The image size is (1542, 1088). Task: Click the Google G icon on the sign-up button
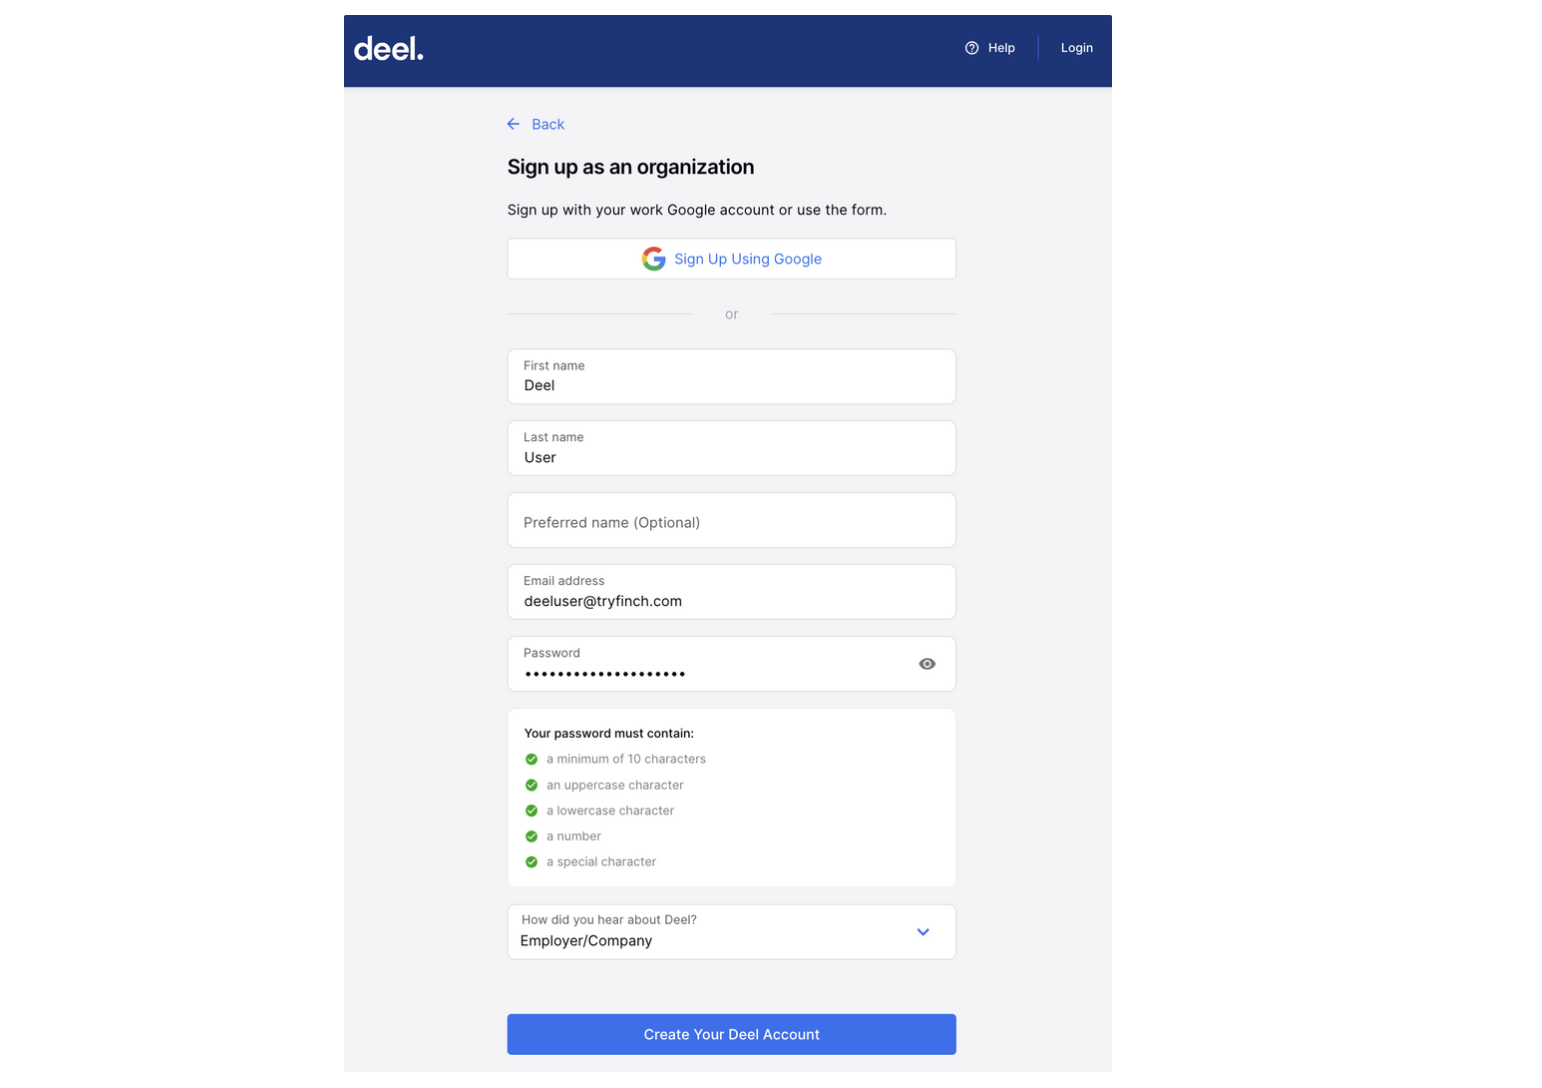654,258
